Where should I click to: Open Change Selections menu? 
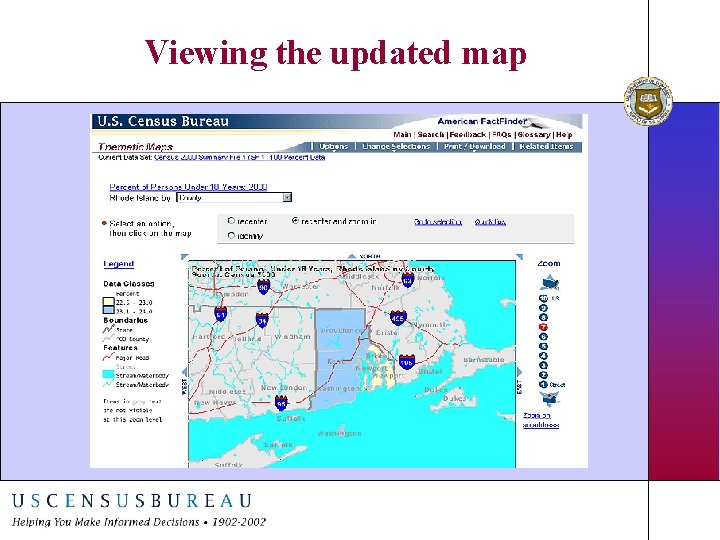(396, 146)
